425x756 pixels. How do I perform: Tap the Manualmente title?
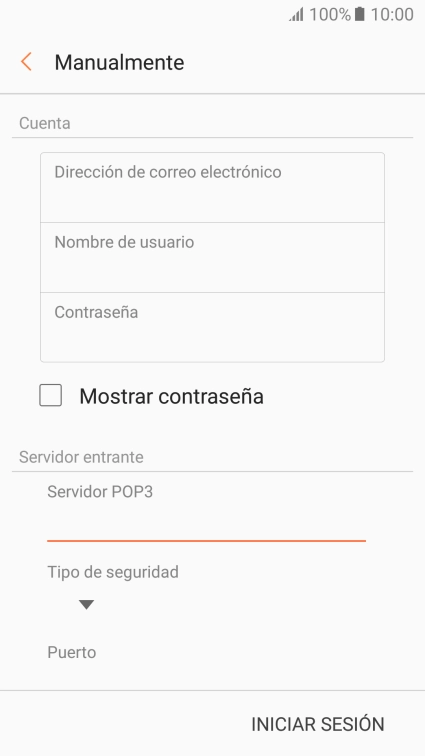119,62
